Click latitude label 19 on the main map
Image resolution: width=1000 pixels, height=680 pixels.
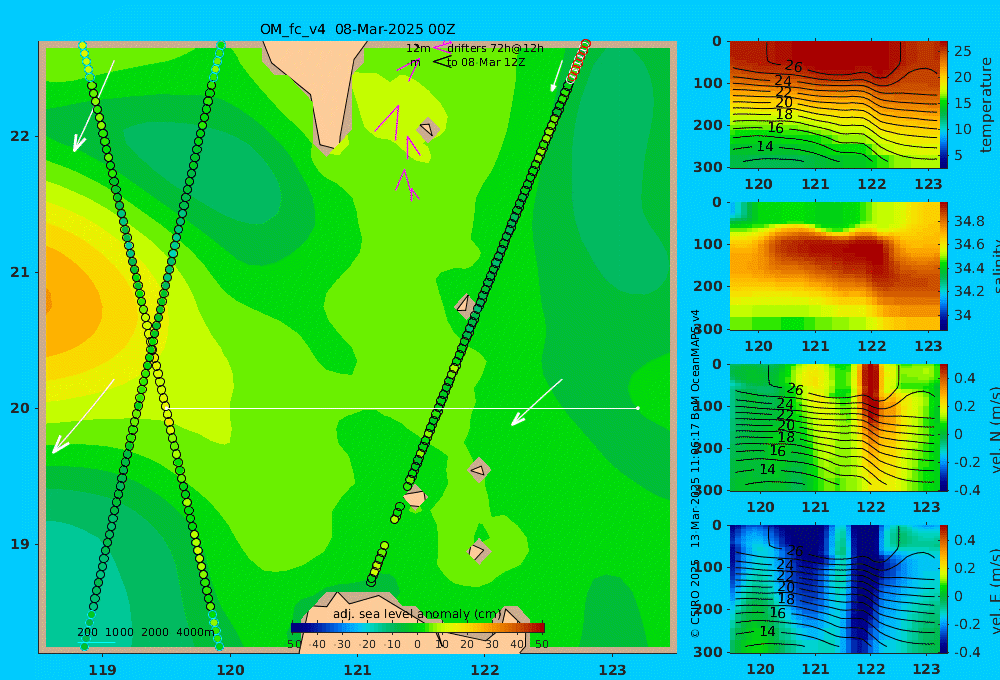(20, 544)
